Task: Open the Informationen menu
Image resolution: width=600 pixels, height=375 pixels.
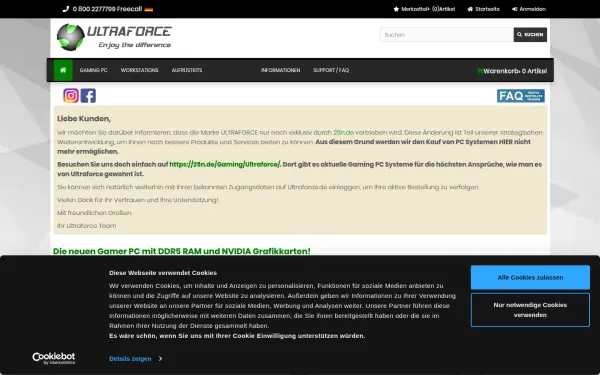Action: tap(280, 70)
